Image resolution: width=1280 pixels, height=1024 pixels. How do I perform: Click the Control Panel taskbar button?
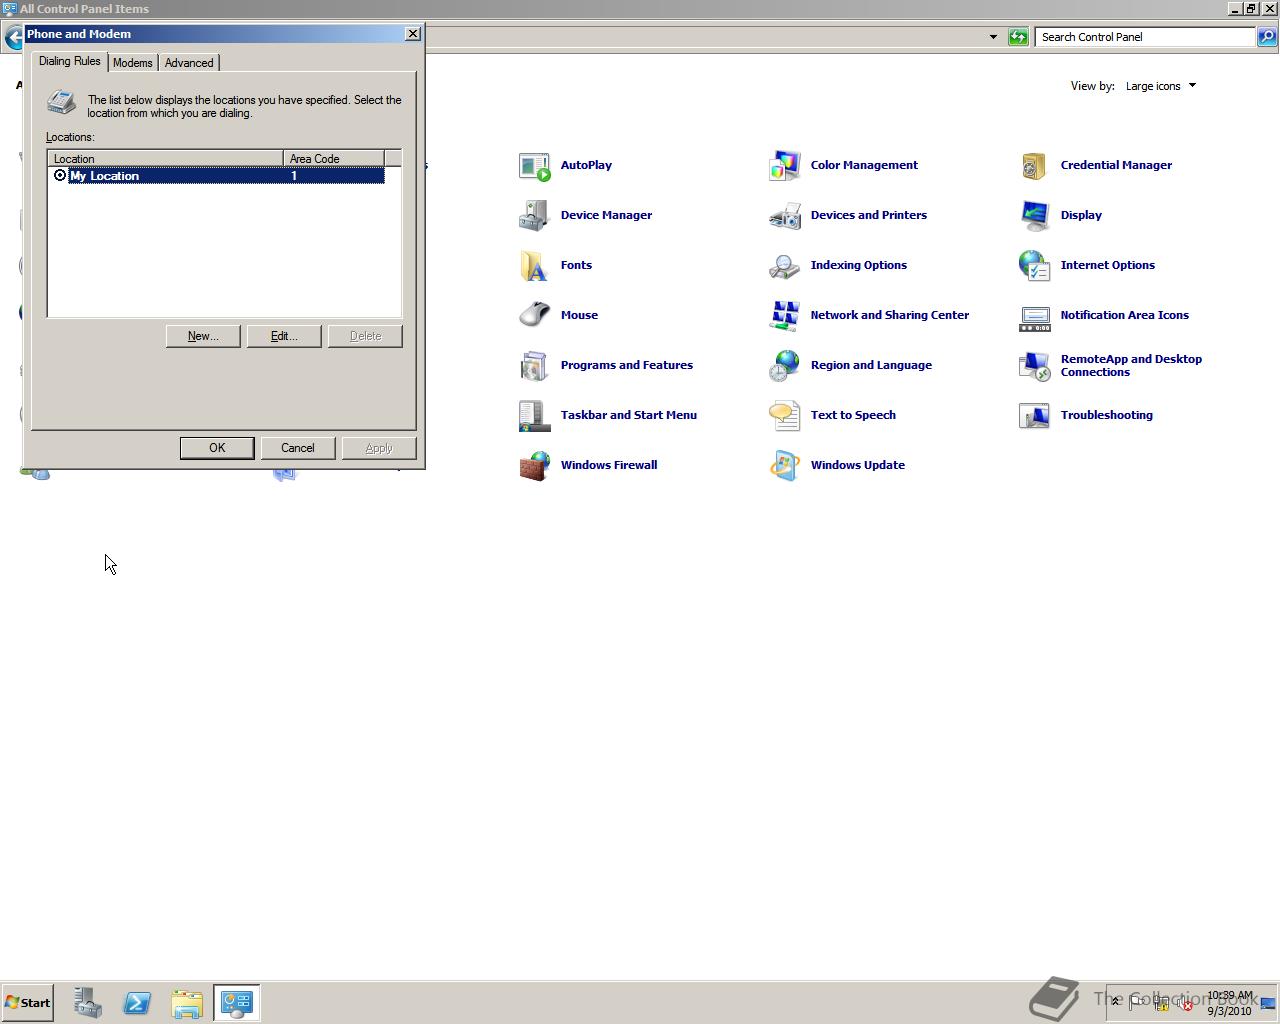237,1003
